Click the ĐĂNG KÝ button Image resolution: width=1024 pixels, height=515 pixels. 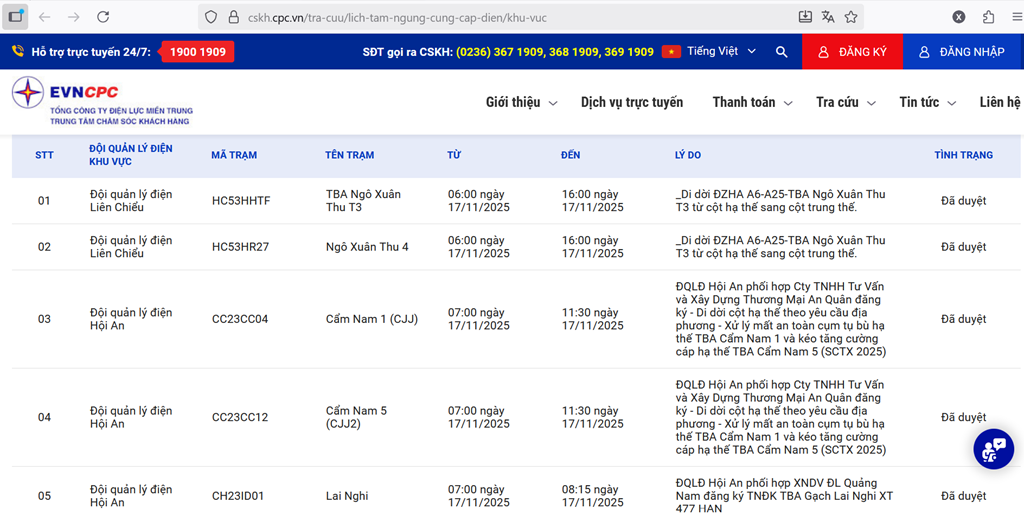(852, 51)
